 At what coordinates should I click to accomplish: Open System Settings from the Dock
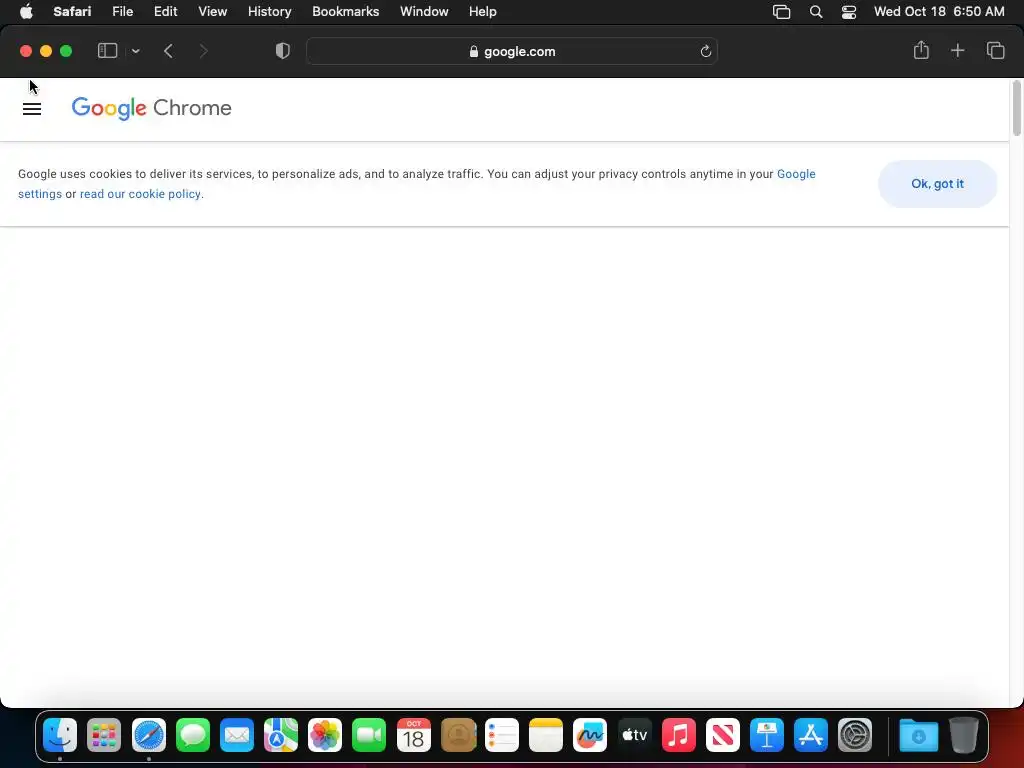(855, 735)
